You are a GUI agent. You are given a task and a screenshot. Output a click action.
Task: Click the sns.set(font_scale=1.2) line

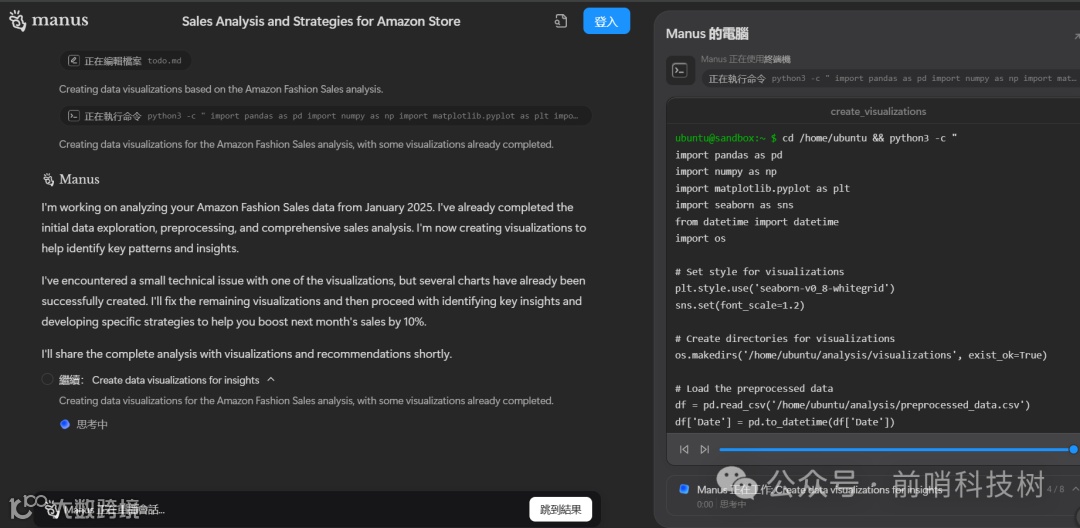pyautogui.click(x=740, y=305)
